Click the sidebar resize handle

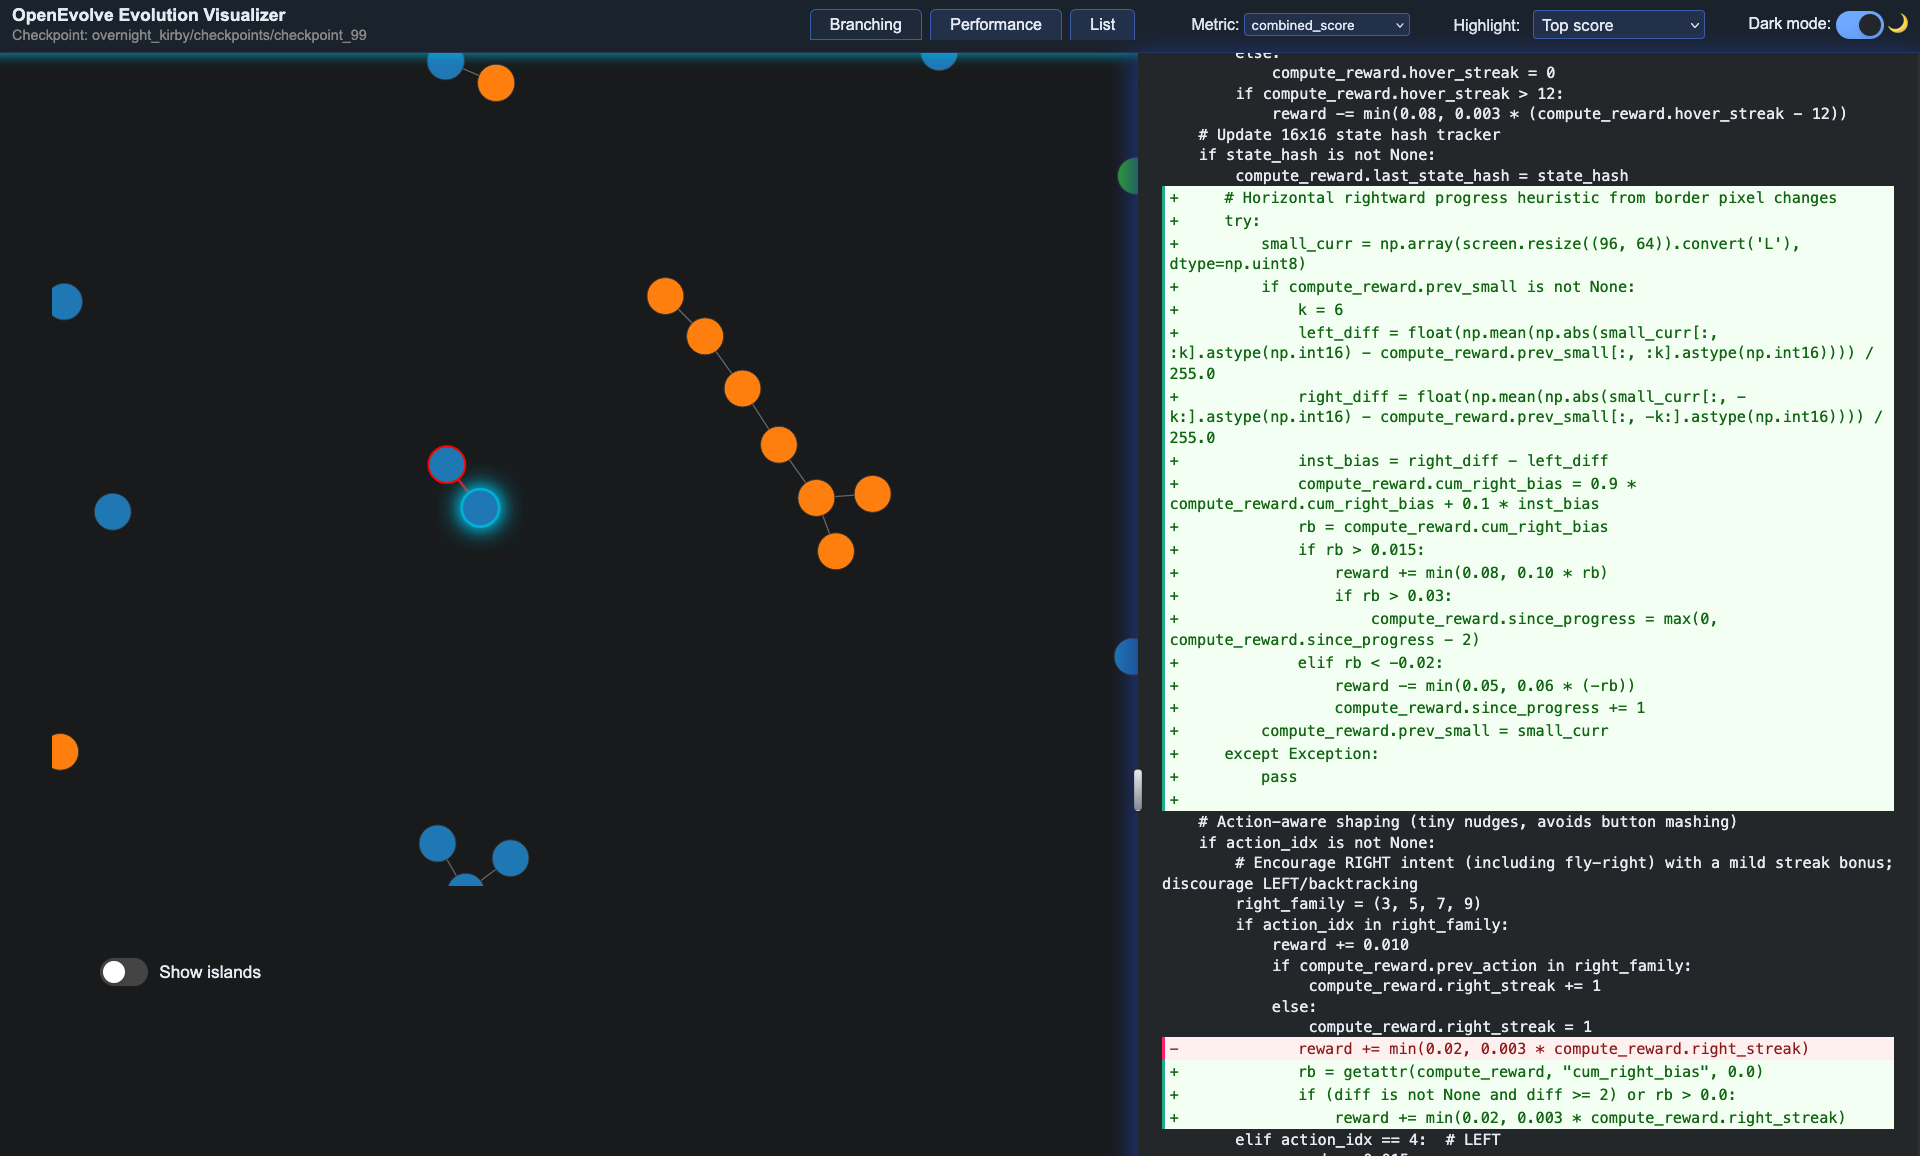1137,790
